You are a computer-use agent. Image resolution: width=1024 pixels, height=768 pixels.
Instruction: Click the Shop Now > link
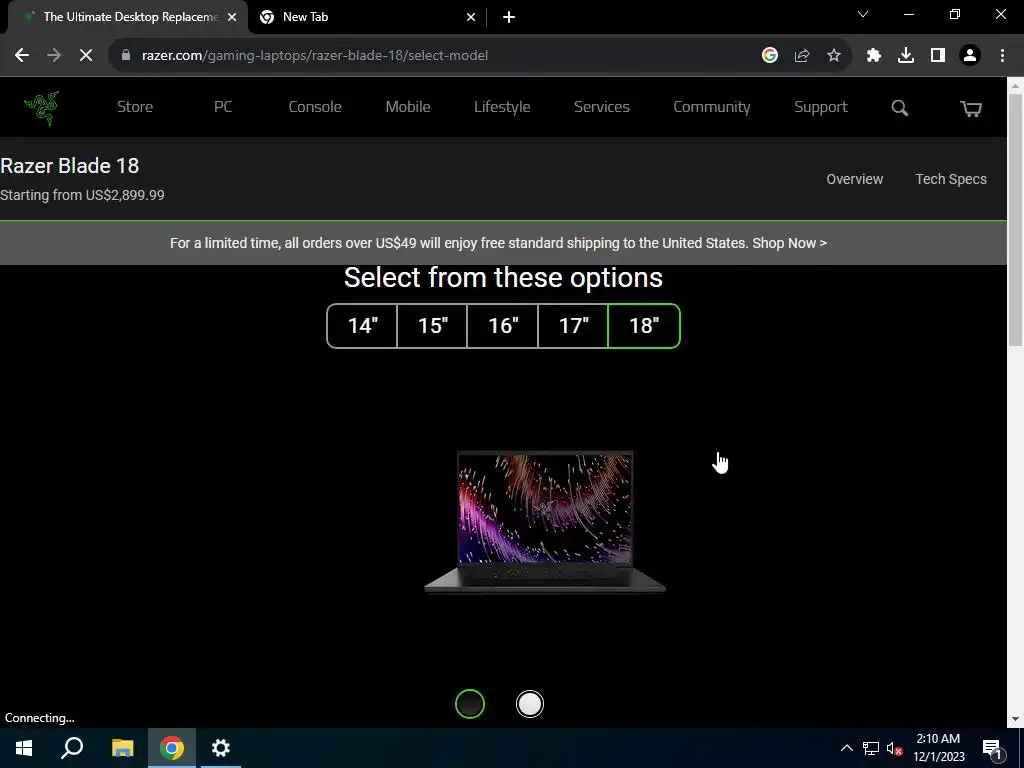click(789, 243)
